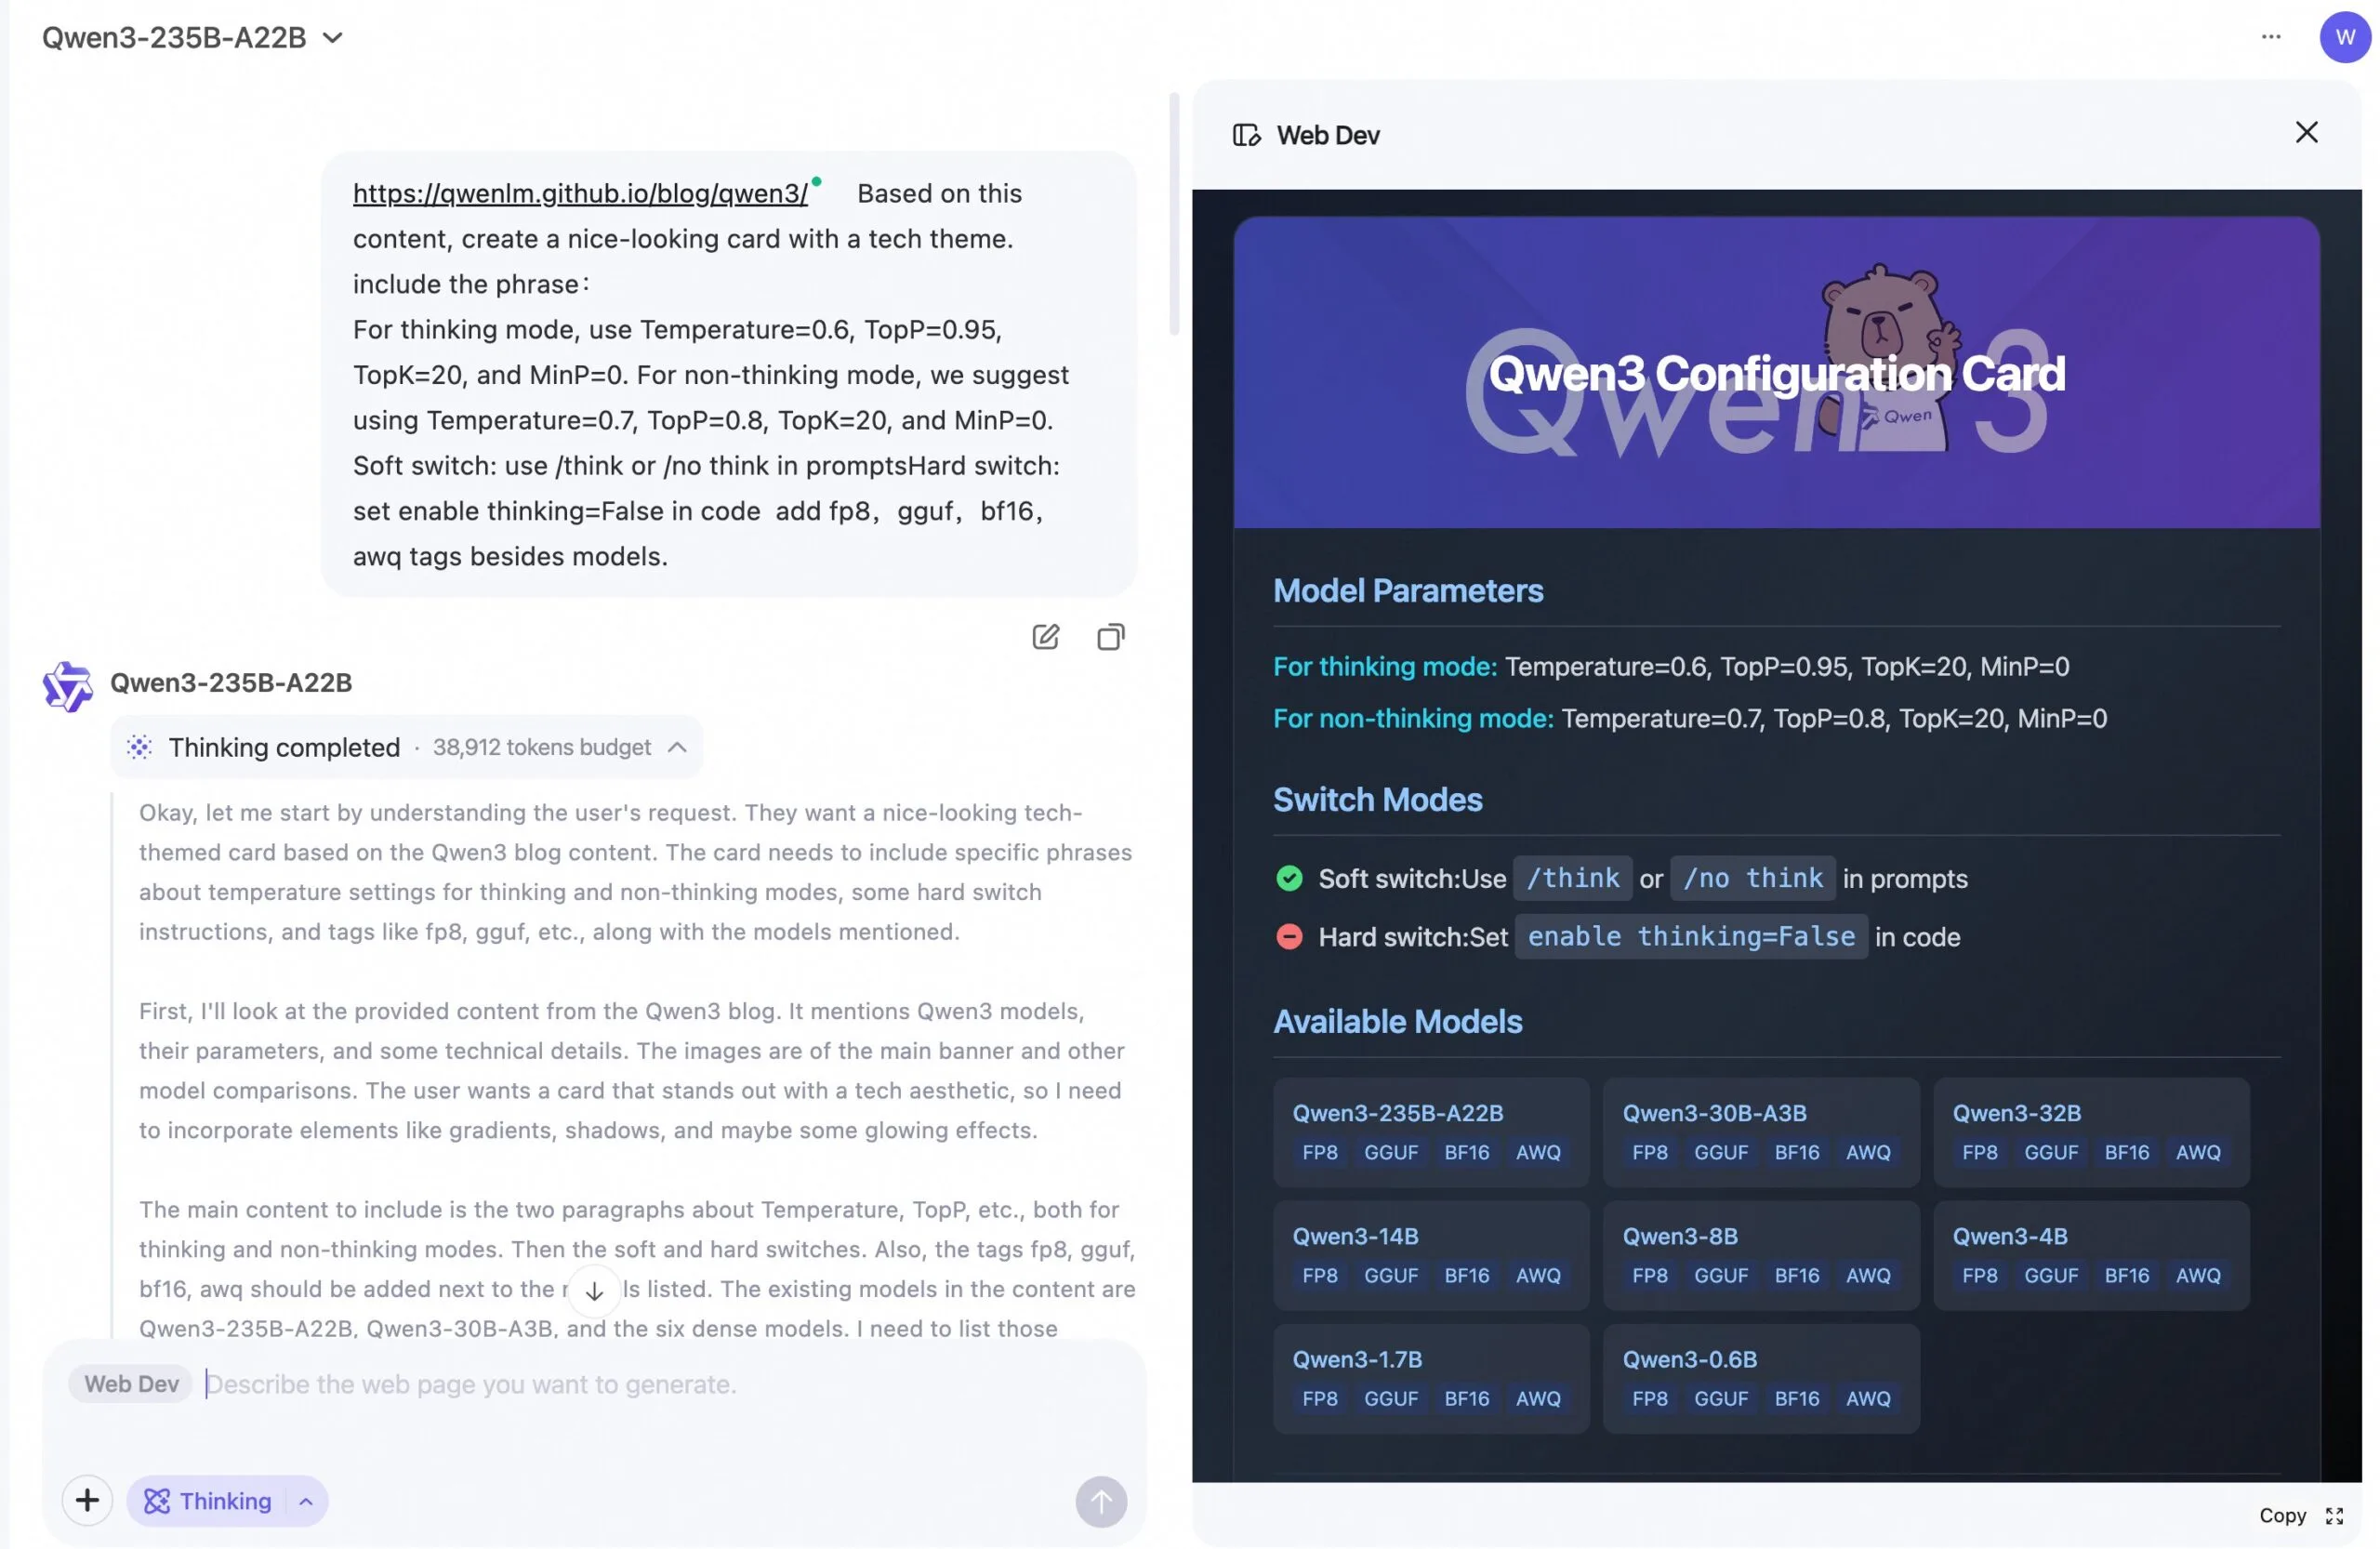The image size is (2380, 1549).
Task: Toggle the Thinking mode button
Action: point(208,1501)
